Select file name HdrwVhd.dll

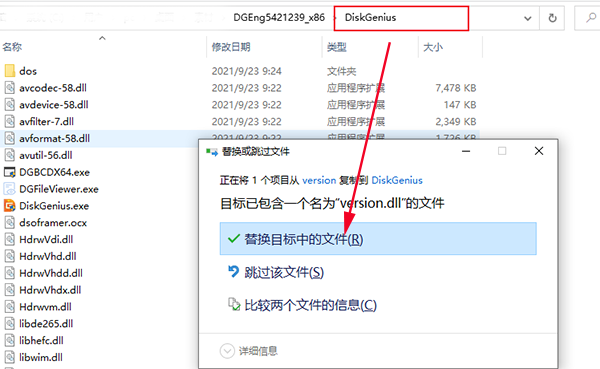click(48, 256)
